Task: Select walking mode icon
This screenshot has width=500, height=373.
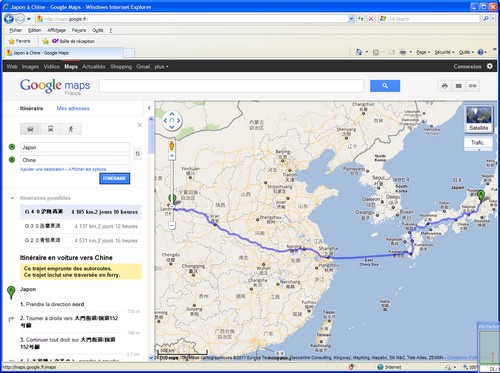Action: click(71, 129)
